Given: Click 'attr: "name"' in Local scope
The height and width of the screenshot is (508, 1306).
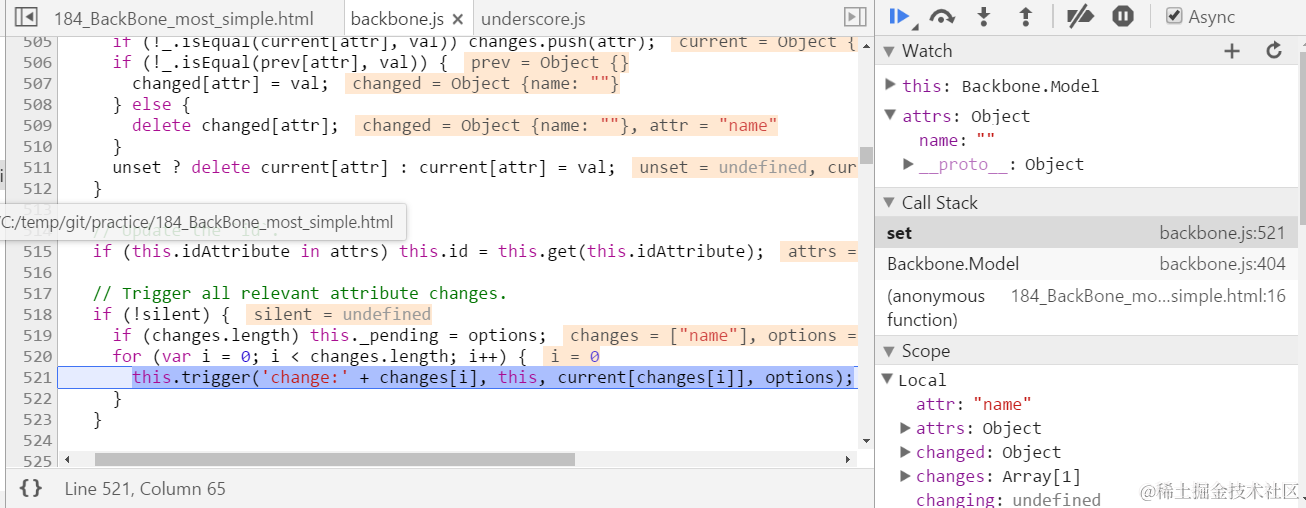Looking at the screenshot, I should coord(974,404).
